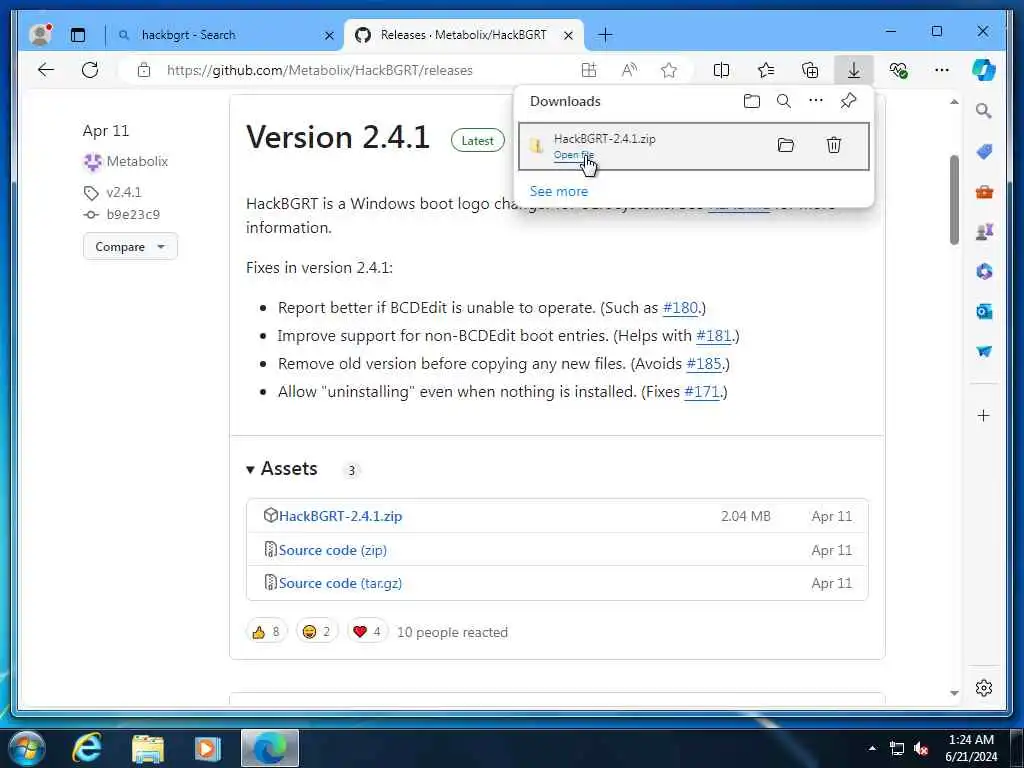This screenshot has height=768, width=1024.
Task: Download Source code (zip) asset
Action: (332, 550)
